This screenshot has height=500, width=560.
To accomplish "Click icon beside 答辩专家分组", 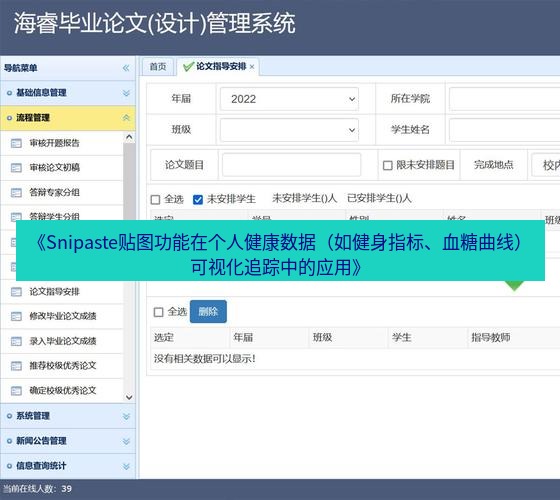I will (x=16, y=192).
